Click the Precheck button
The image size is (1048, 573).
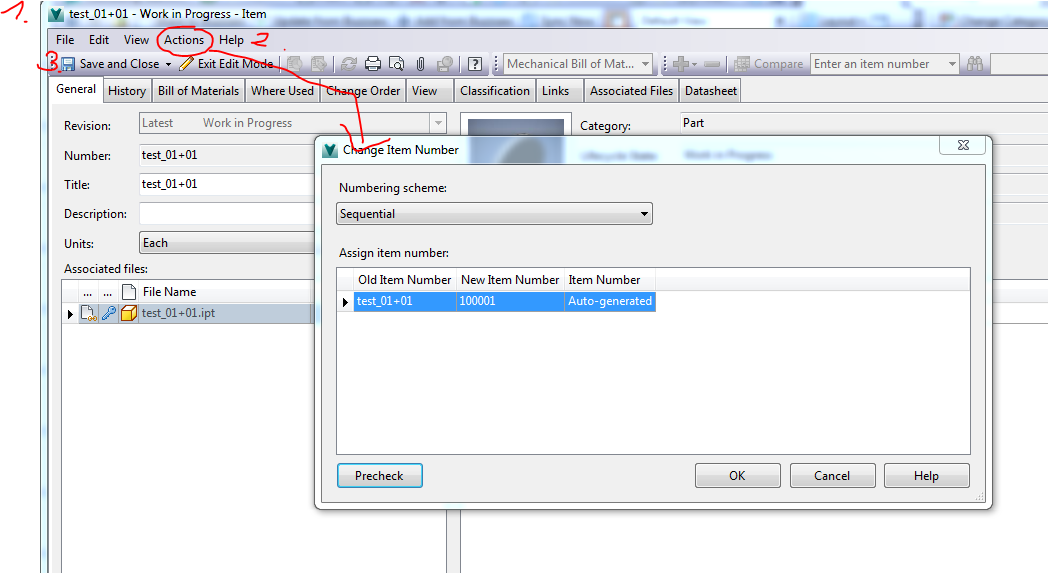(380, 475)
